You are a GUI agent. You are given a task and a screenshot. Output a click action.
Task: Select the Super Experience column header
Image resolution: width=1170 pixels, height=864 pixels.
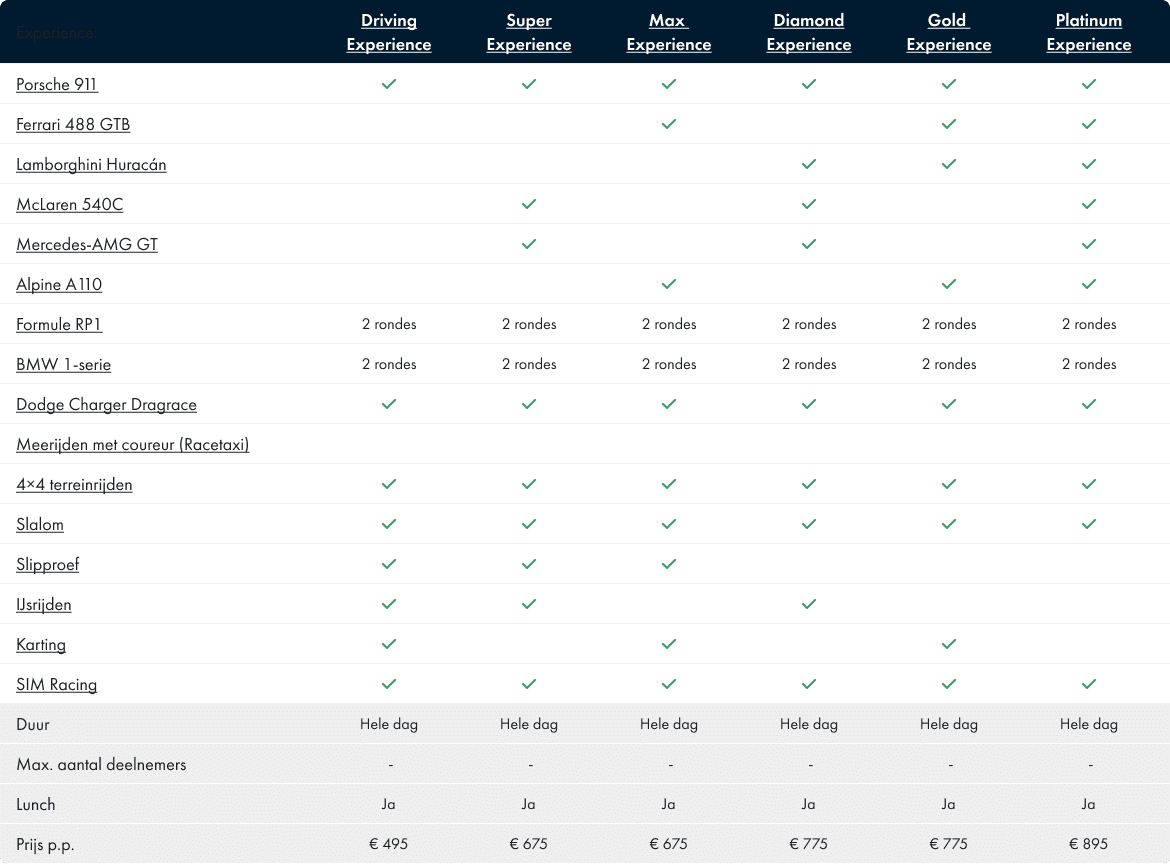[x=529, y=32]
